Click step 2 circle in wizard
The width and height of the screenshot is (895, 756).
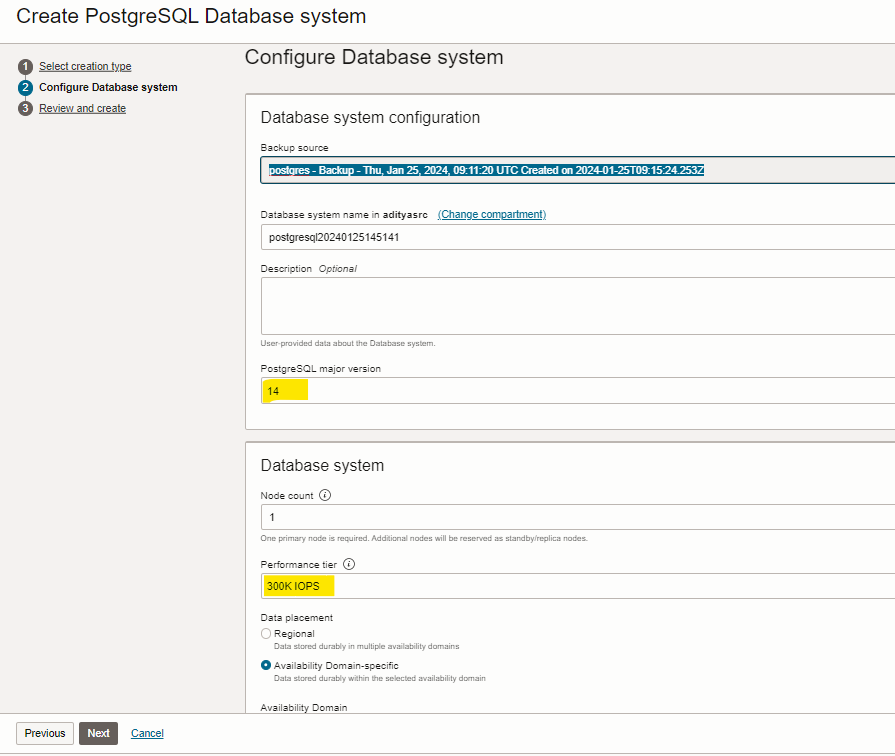pos(25,87)
